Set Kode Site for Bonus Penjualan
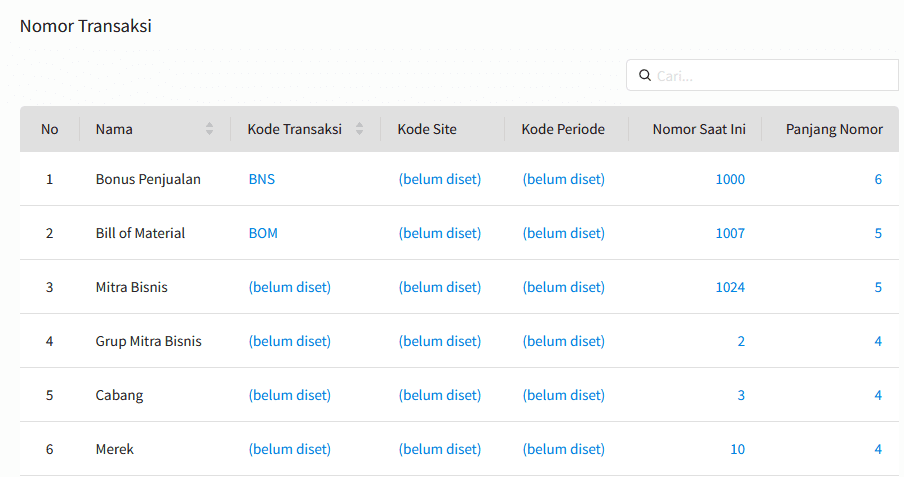Image resolution: width=904 pixels, height=477 pixels. click(x=439, y=179)
